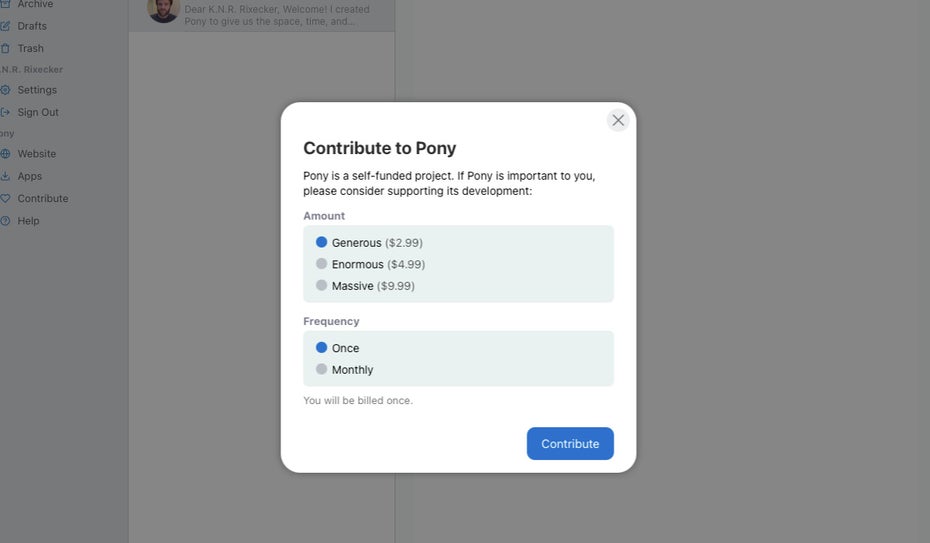The height and width of the screenshot is (543, 930).
Task: Open the Drafts menu item
Action: coord(32,26)
